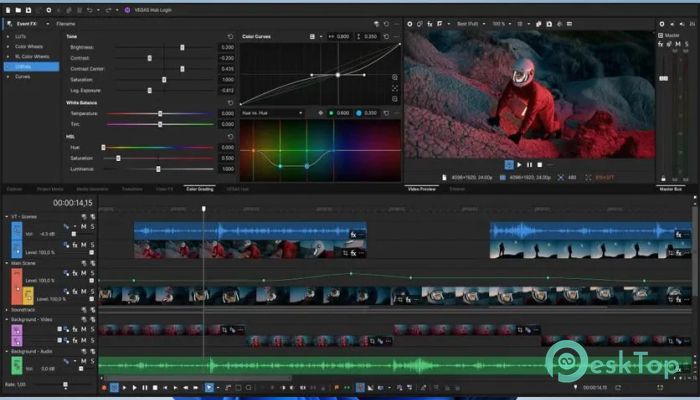Viewport: 700px width, 400px height.
Task: Click the Contrast value field
Action: [x=227, y=58]
